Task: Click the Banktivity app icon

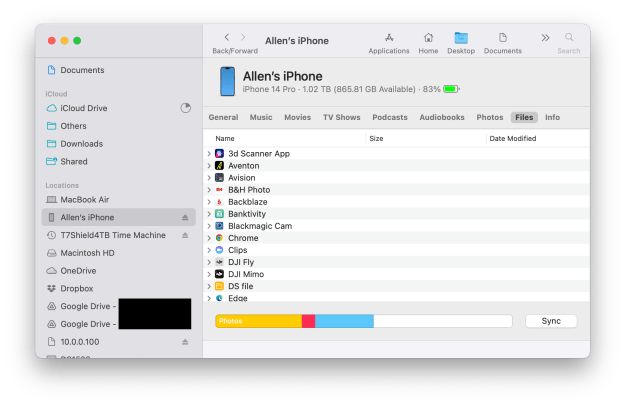Action: (219, 214)
